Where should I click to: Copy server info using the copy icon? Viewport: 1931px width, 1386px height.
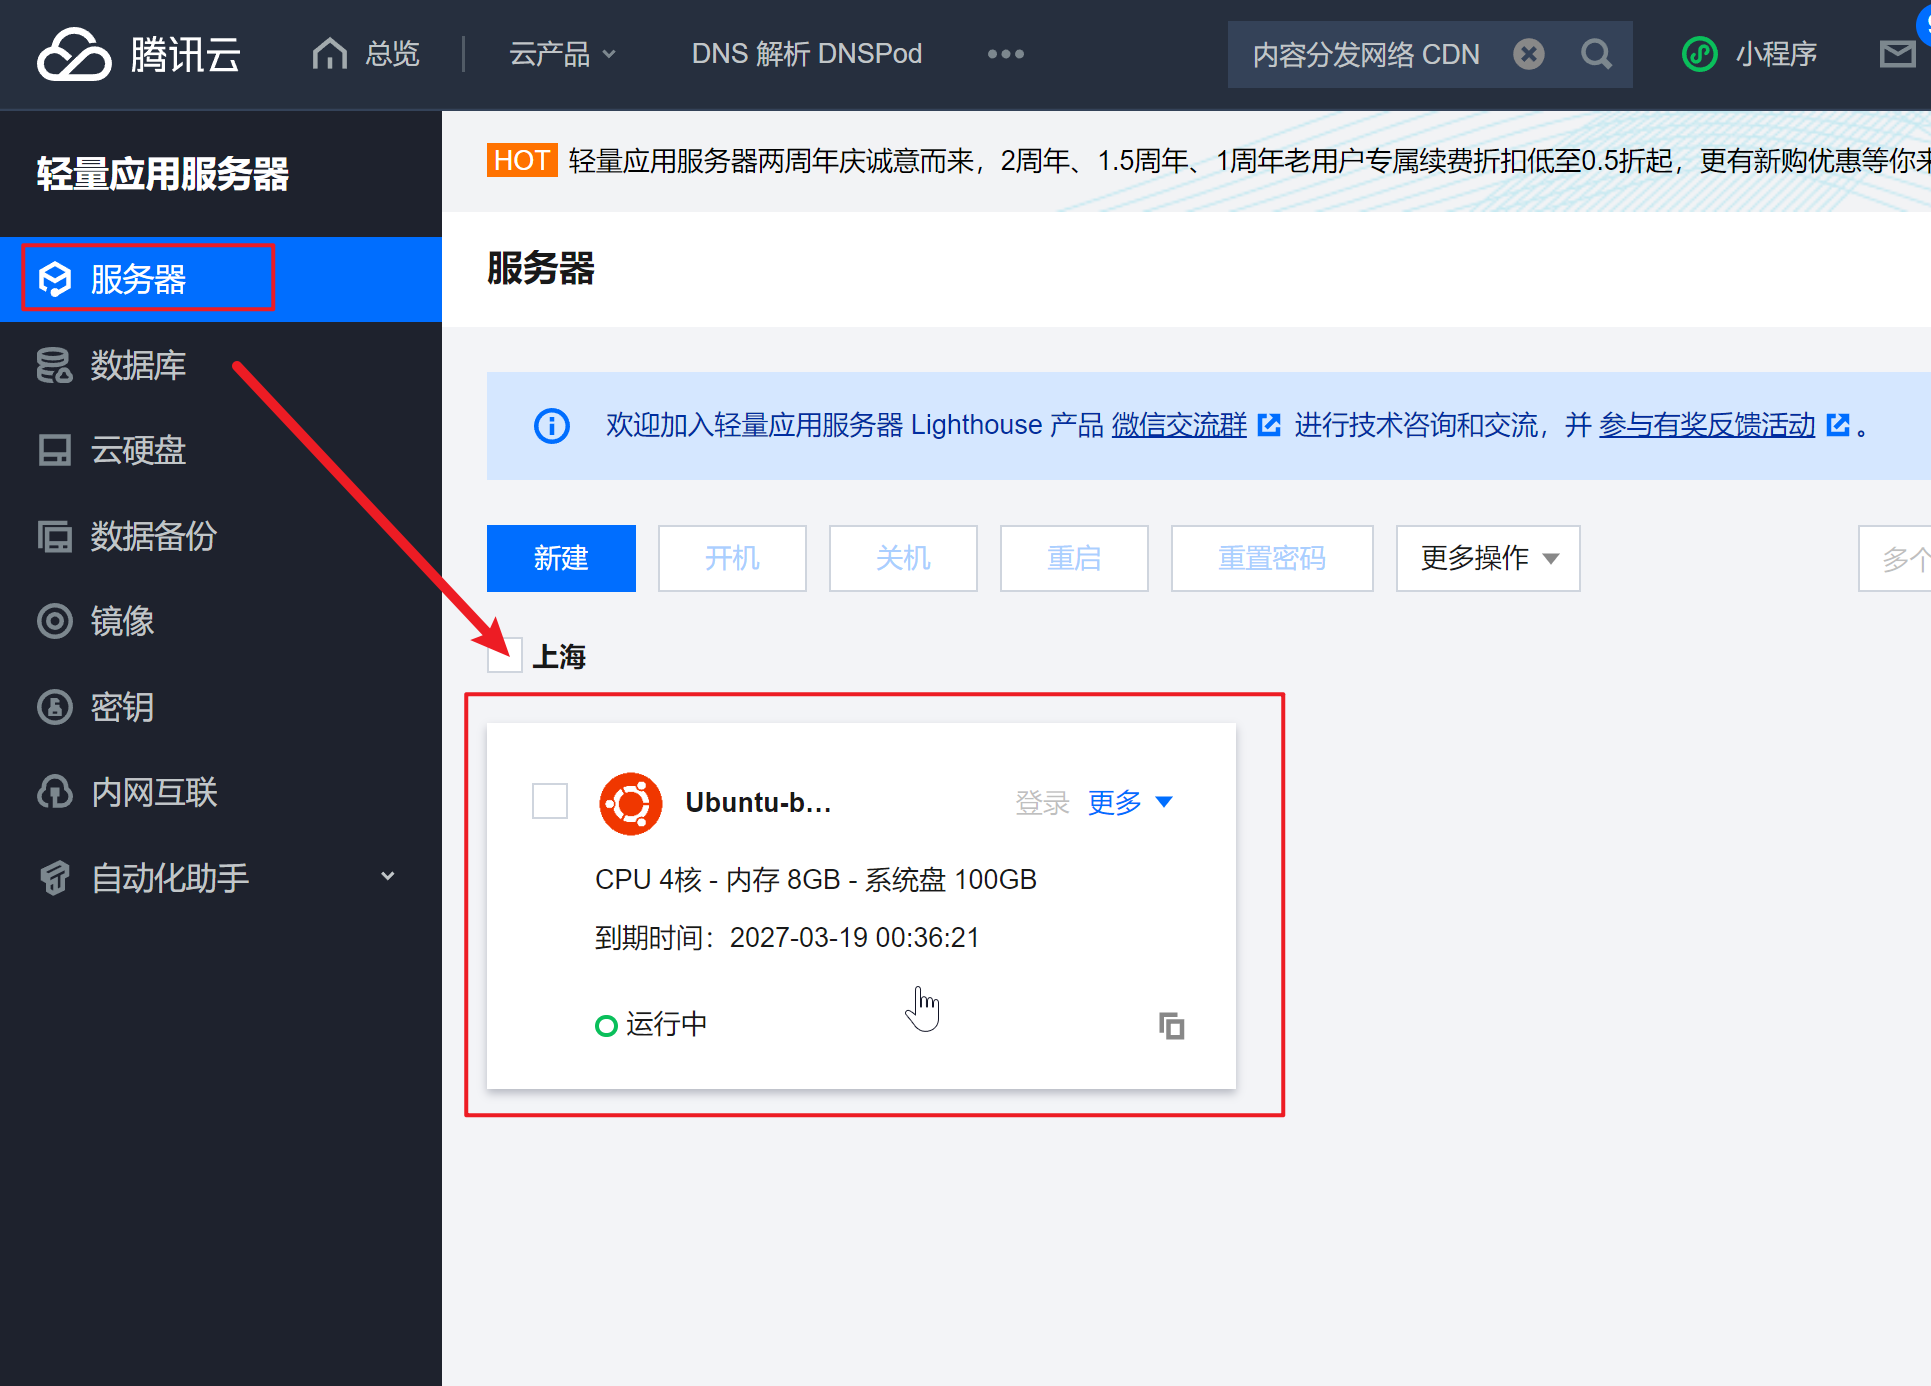point(1171,1024)
